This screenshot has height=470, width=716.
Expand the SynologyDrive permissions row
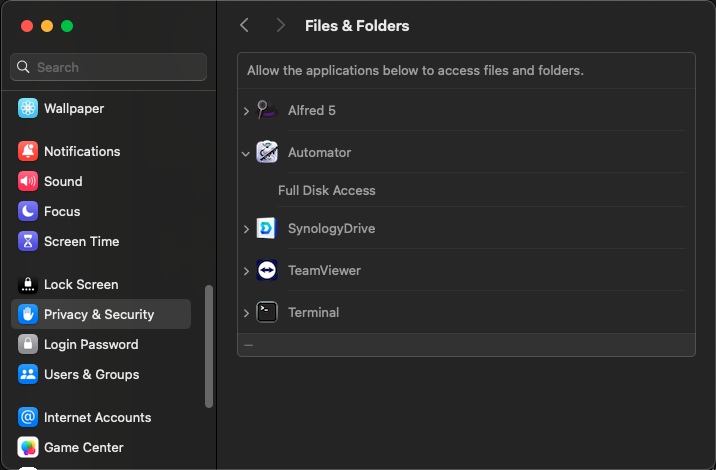tap(246, 230)
